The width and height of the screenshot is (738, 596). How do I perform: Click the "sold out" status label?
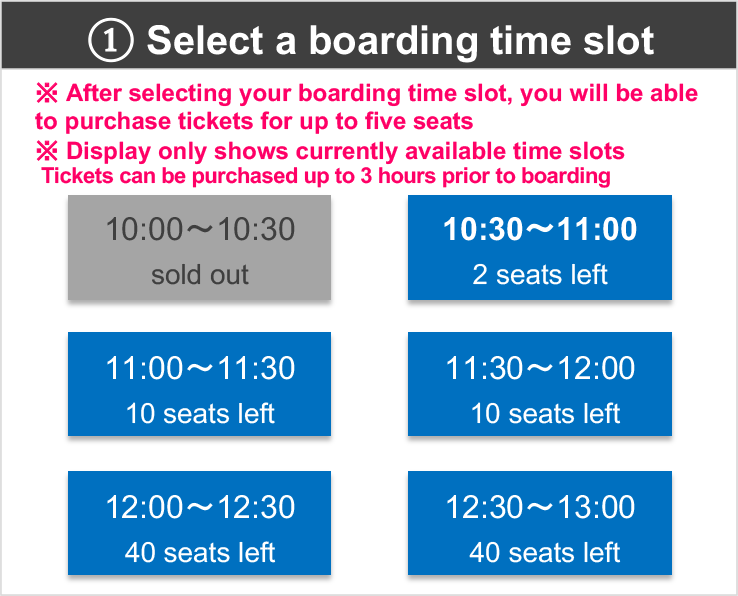(200, 275)
